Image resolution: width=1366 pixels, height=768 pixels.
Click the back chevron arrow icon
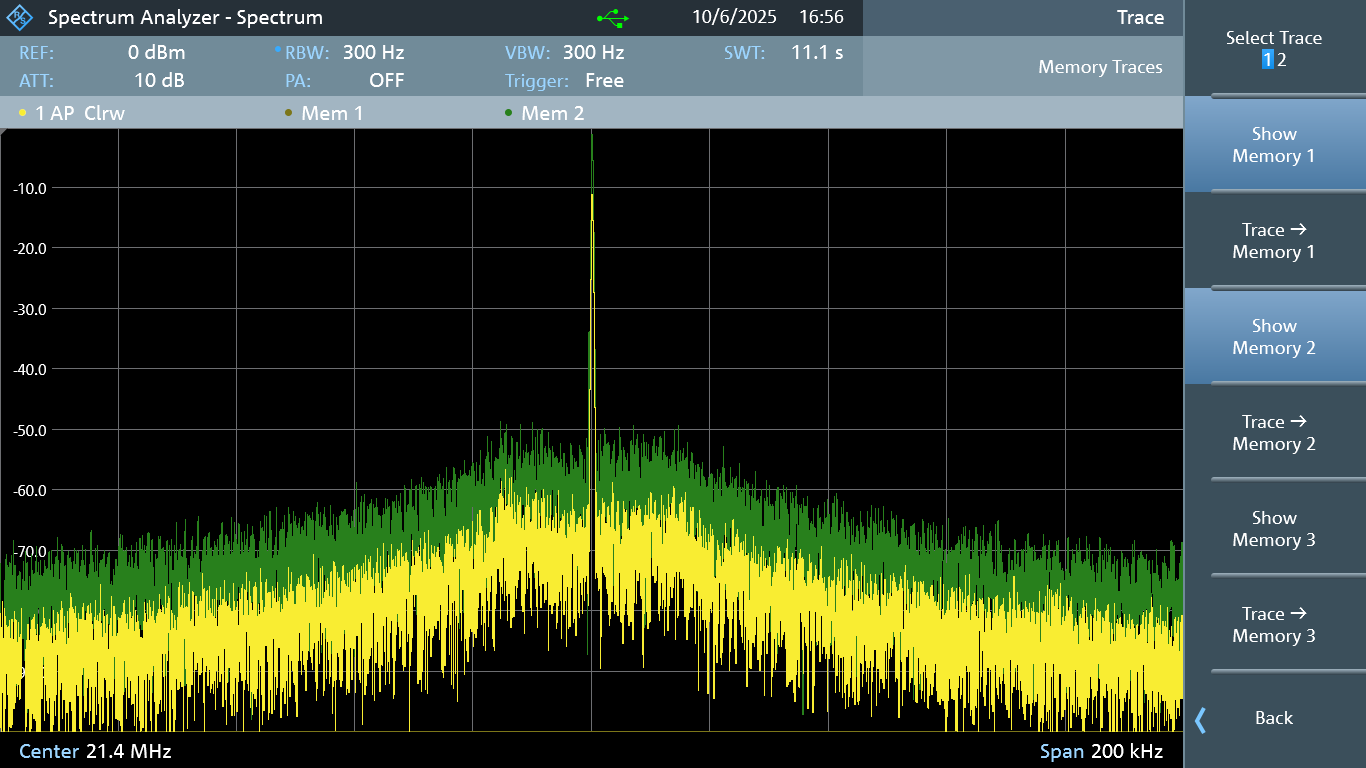point(1201,719)
